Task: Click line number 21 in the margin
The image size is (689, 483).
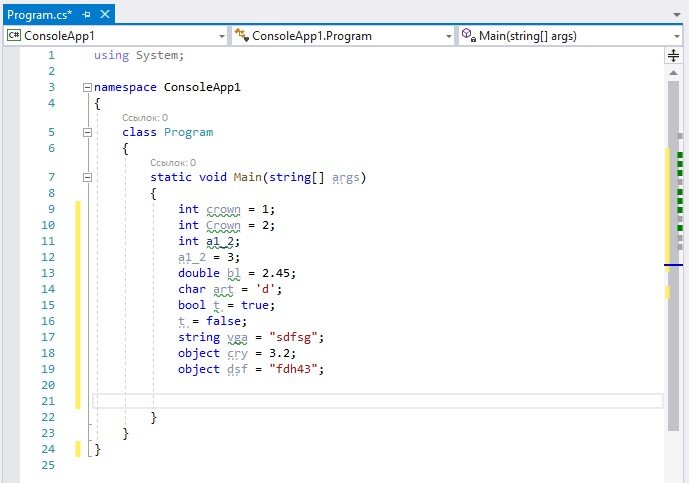Action: click(48, 401)
